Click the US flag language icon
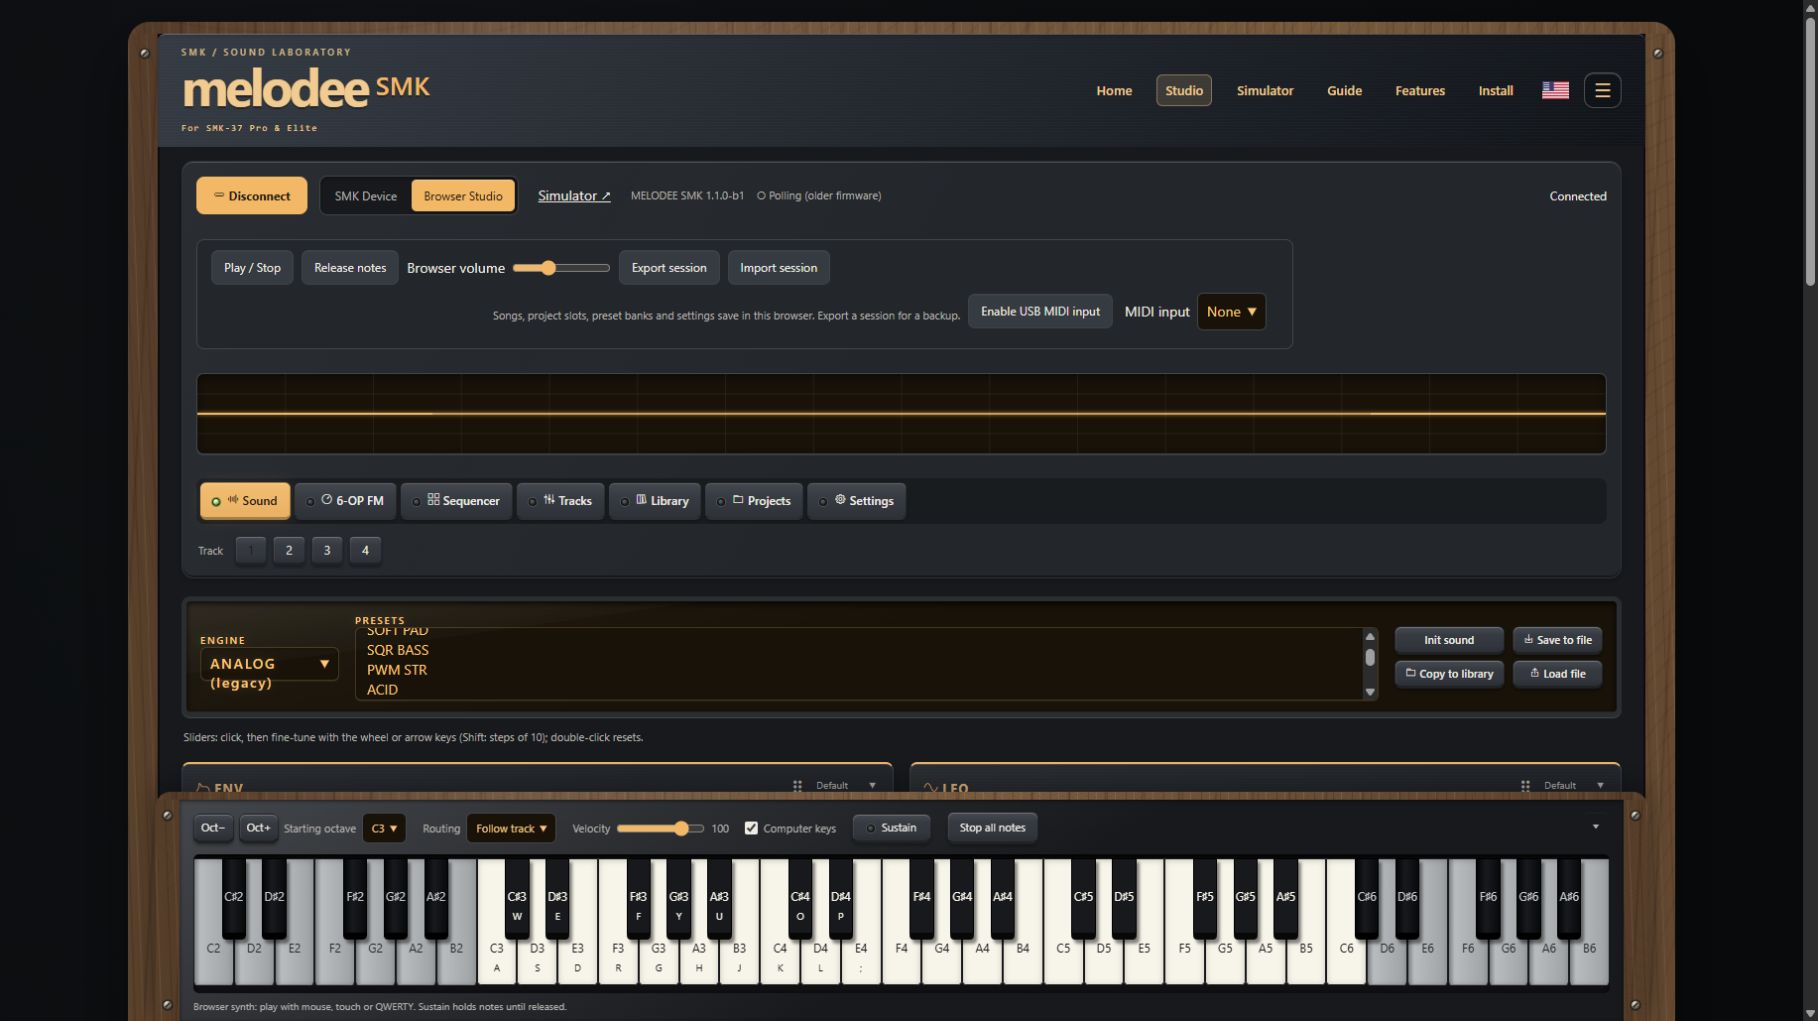1818x1021 pixels. (1555, 90)
